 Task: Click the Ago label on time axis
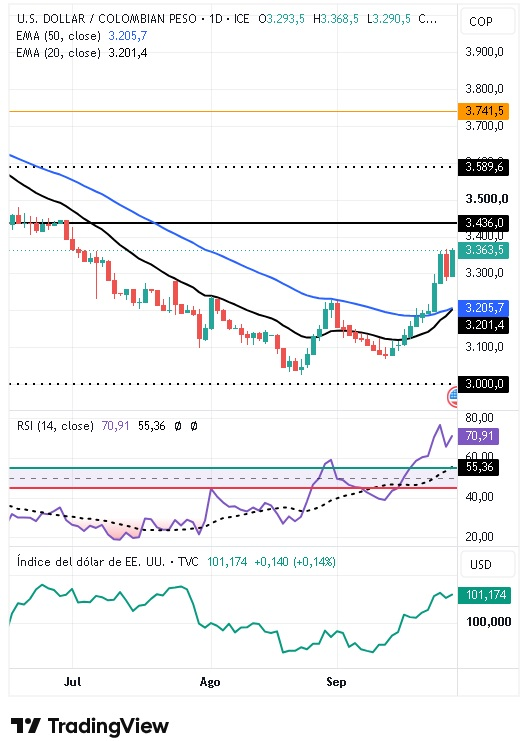210,682
